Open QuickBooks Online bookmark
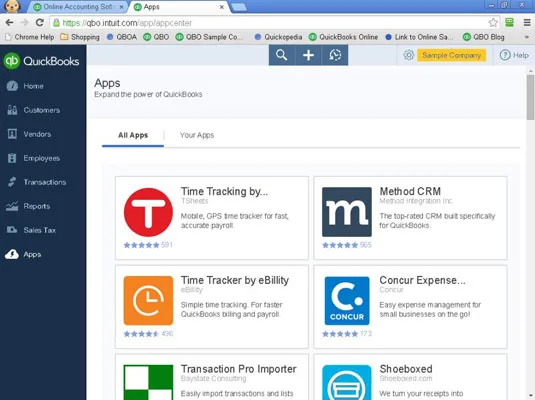Image resolution: width=535 pixels, height=400 pixels. 343,37
